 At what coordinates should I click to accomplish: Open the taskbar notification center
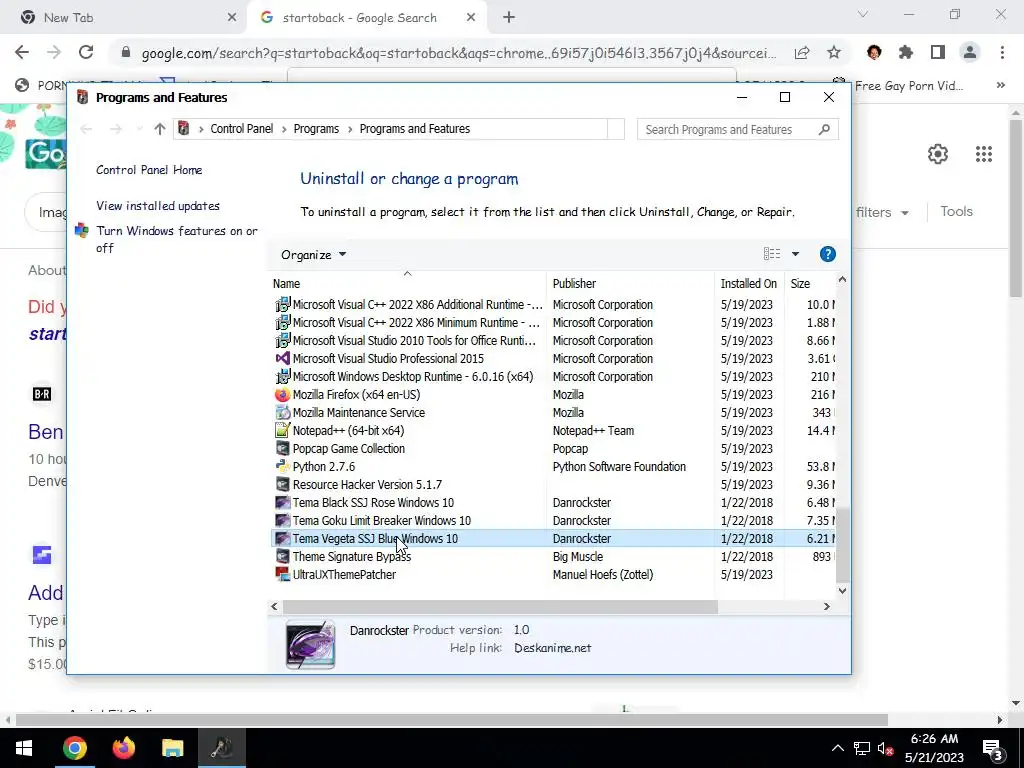tap(992, 748)
